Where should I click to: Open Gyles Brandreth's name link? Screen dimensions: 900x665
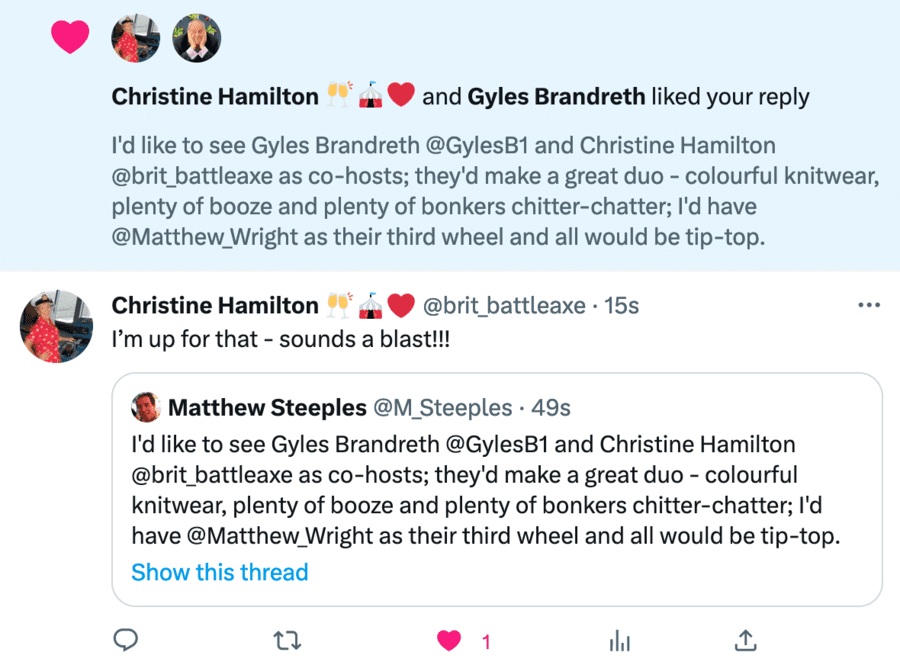click(x=555, y=96)
